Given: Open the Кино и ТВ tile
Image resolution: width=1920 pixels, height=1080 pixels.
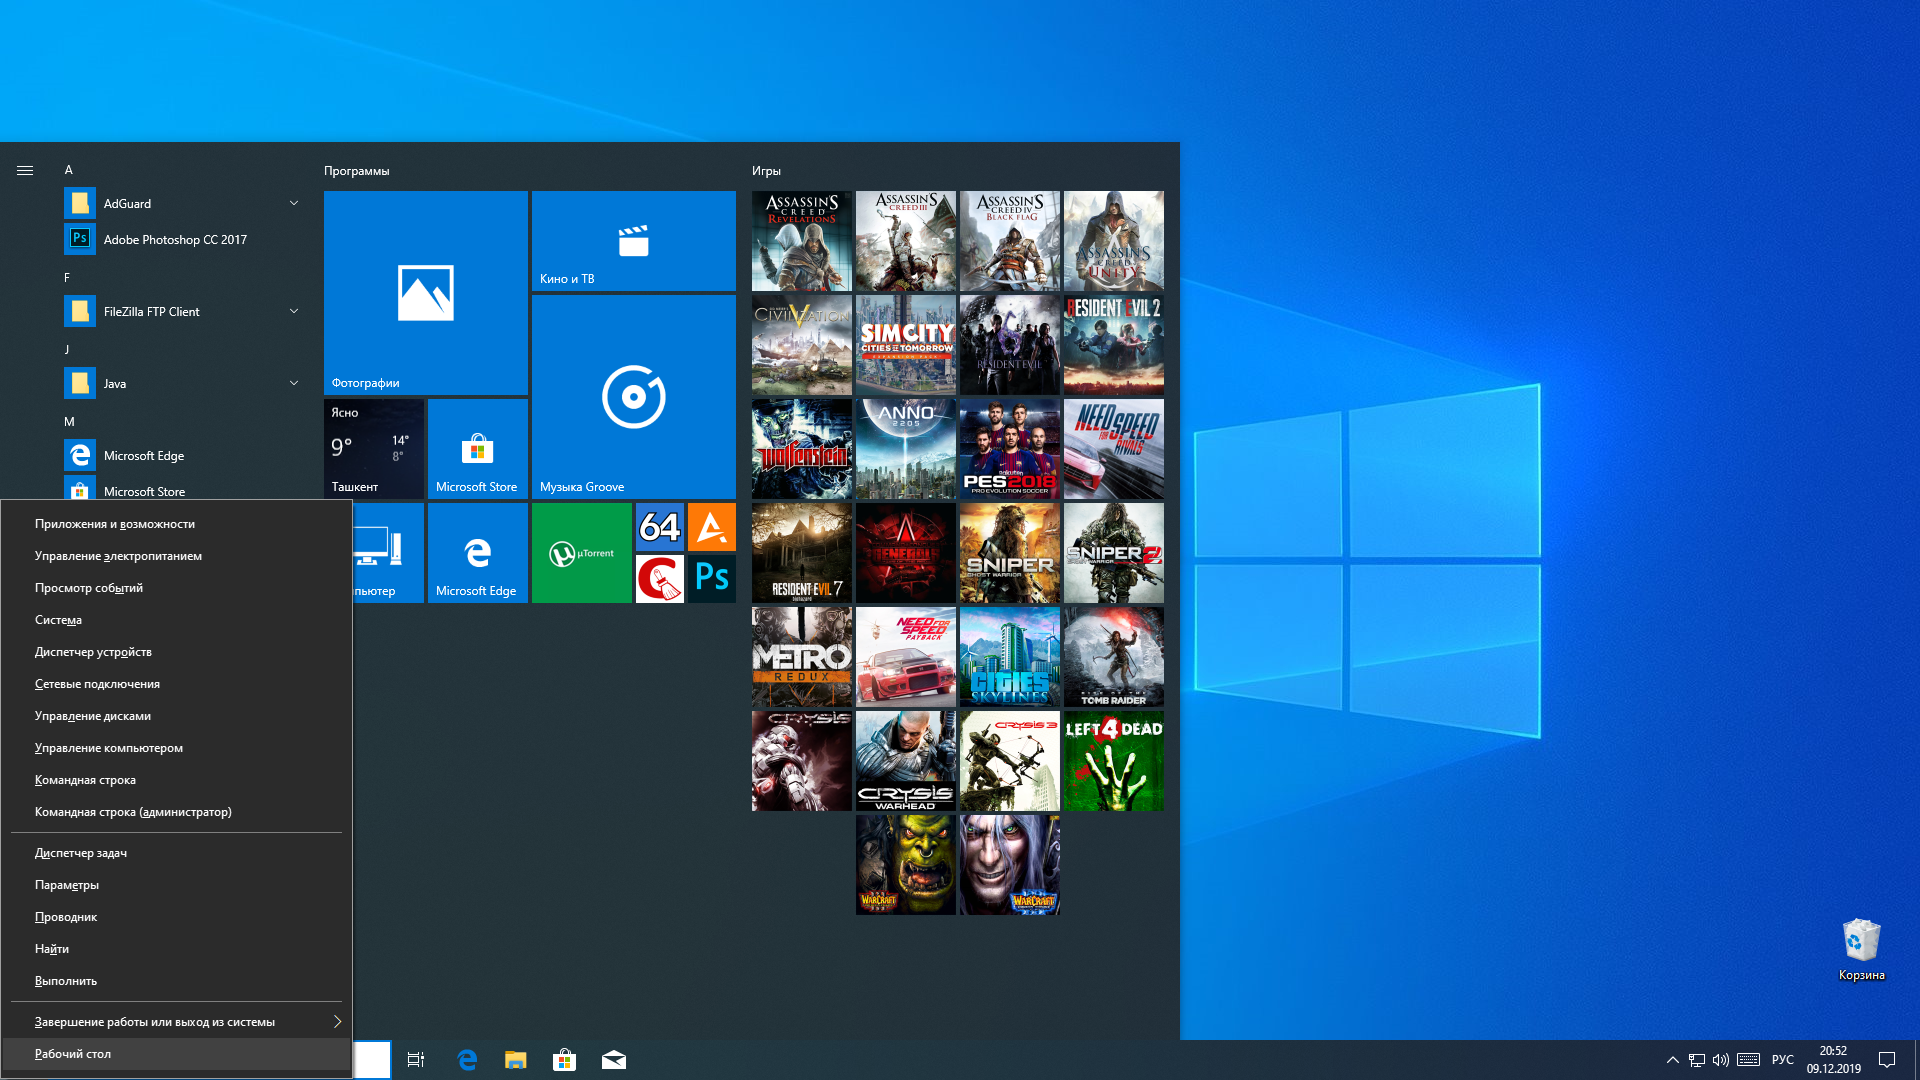Looking at the screenshot, I should (x=634, y=241).
